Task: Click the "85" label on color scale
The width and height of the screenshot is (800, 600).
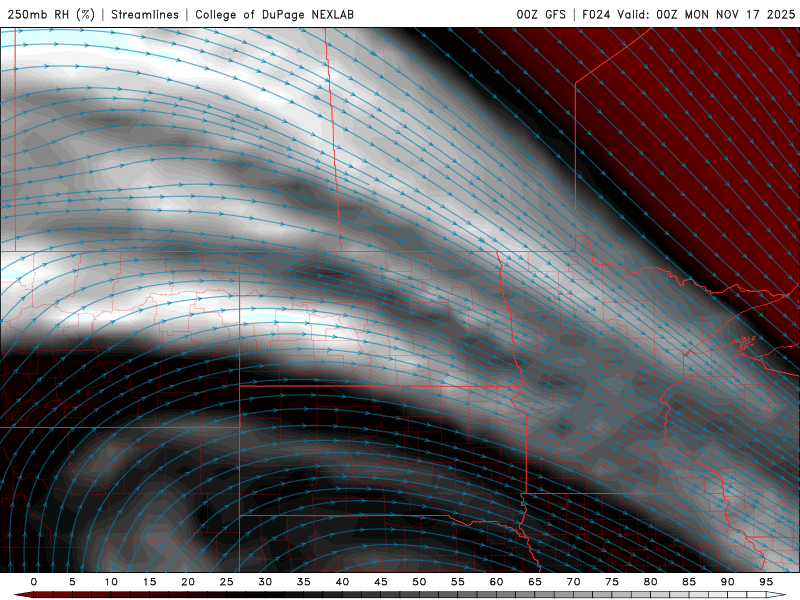Action: 689,582
